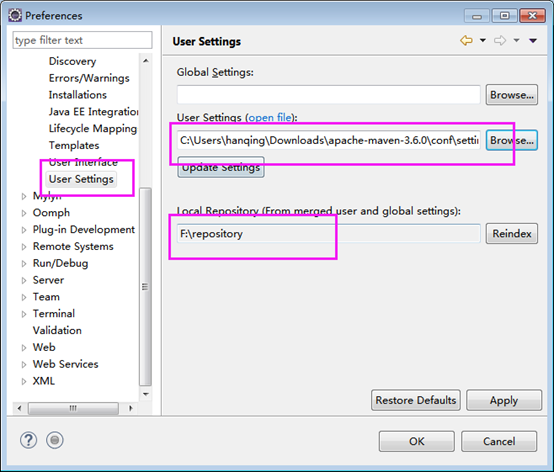Browse for Global Settings file
The height and width of the screenshot is (472, 554).
coord(512,95)
